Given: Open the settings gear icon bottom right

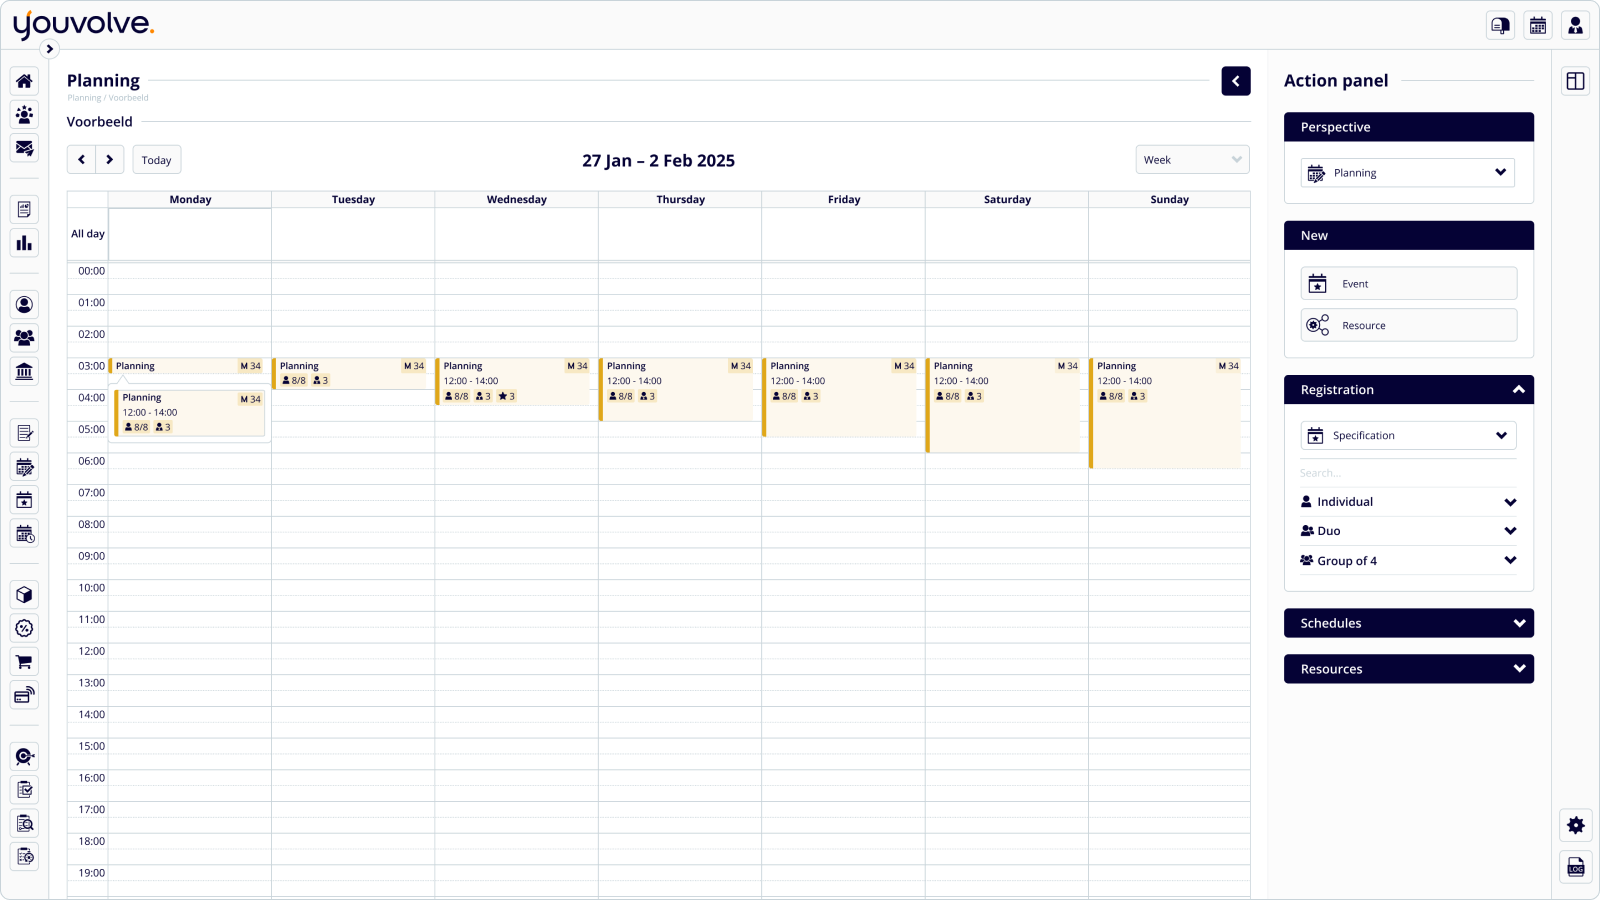Looking at the screenshot, I should pyautogui.click(x=1576, y=825).
